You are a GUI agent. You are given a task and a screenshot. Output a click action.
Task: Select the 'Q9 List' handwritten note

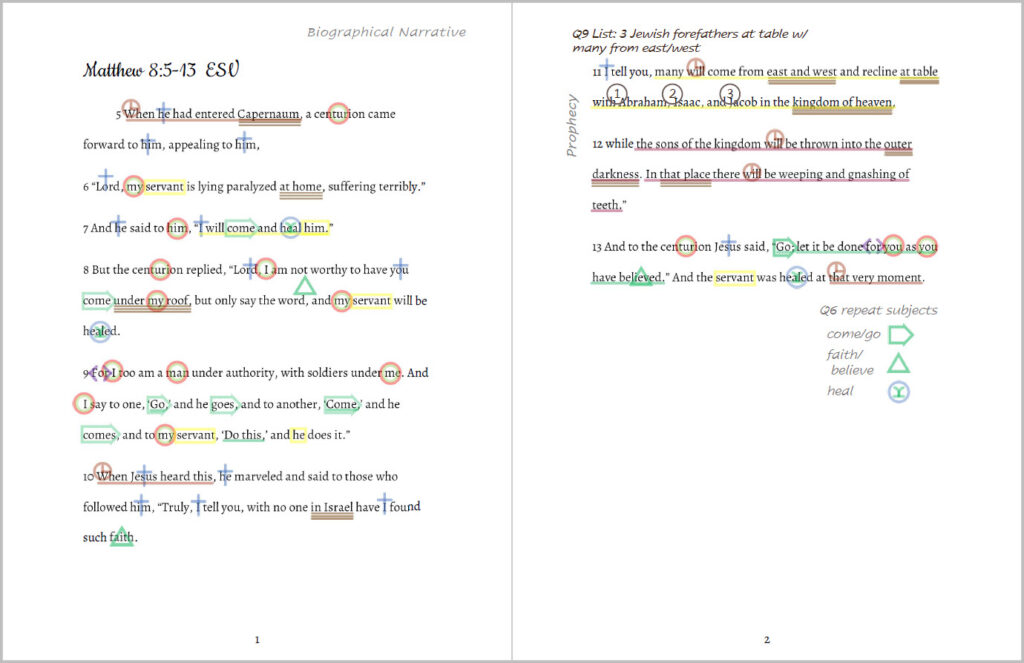pos(690,41)
